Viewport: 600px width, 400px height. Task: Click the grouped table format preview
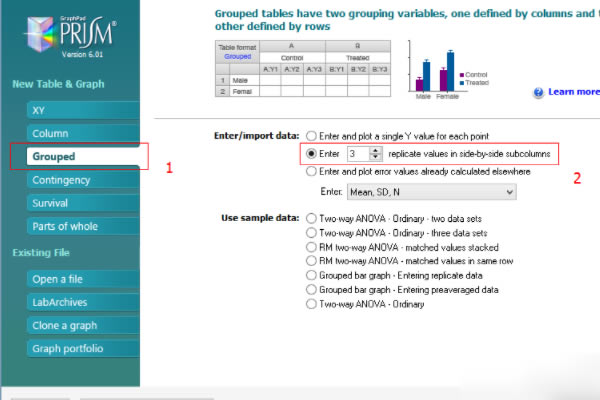[x=303, y=69]
